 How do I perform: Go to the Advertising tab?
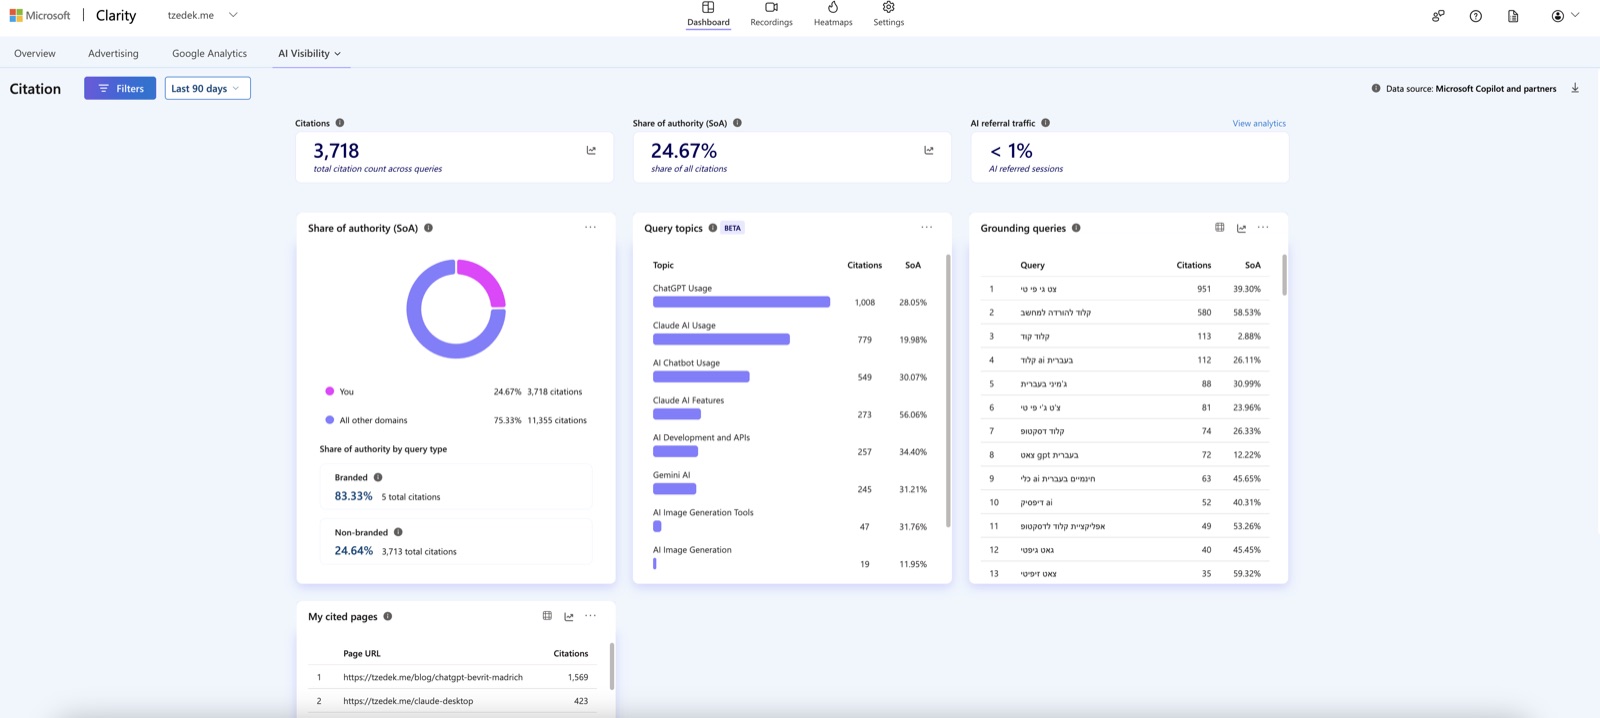click(113, 53)
